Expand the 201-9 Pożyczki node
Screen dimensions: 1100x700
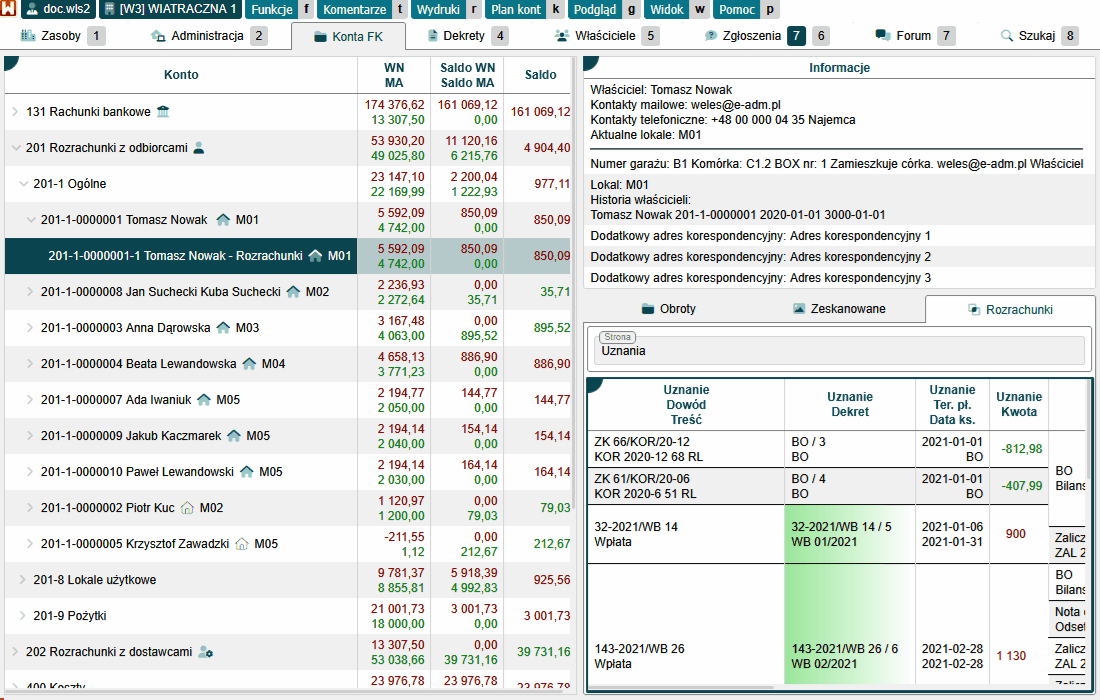coord(23,616)
